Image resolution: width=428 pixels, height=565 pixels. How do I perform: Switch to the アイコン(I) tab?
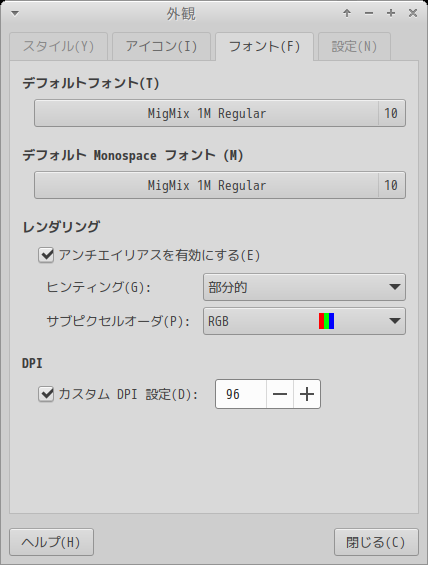(x=161, y=46)
